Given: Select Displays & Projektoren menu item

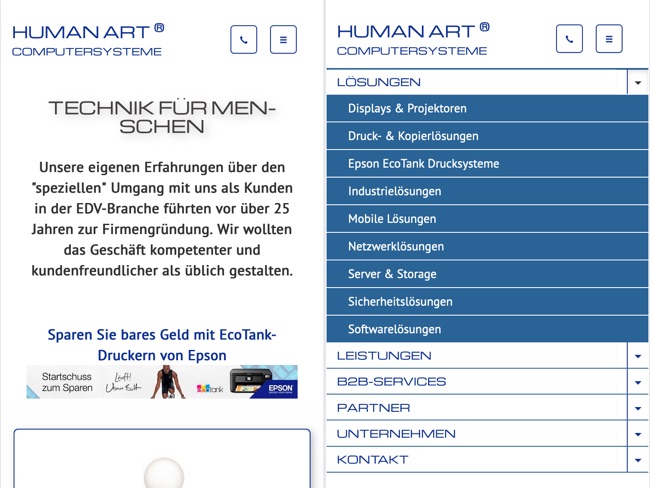Looking at the screenshot, I should pyautogui.click(x=407, y=109).
